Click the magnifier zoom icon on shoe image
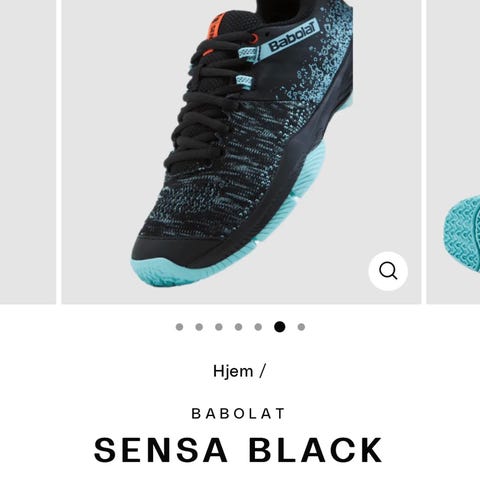The width and height of the screenshot is (480, 480). click(388, 271)
